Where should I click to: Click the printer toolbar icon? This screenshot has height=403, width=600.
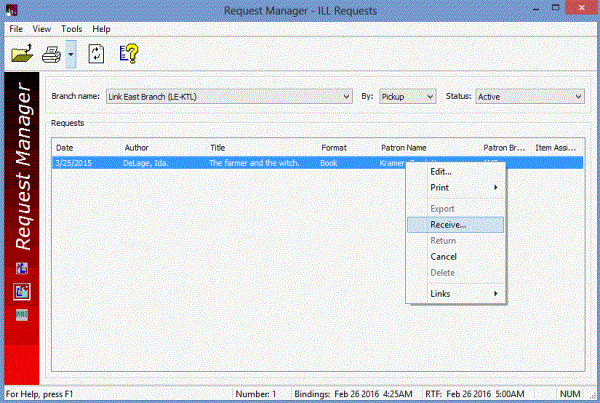[51, 54]
